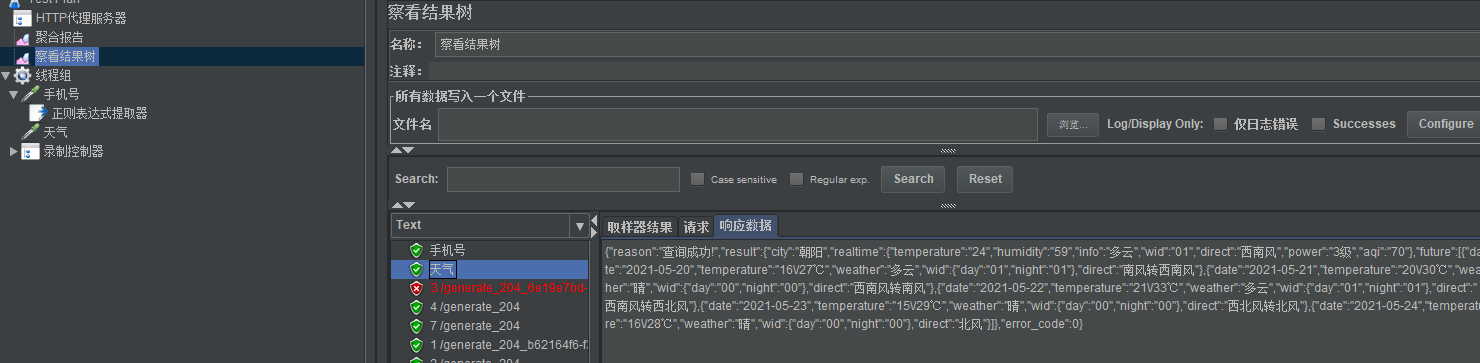Collapse the 手机号 tree node
Image resolution: width=1480 pixels, height=363 pixels.
[x=14, y=94]
